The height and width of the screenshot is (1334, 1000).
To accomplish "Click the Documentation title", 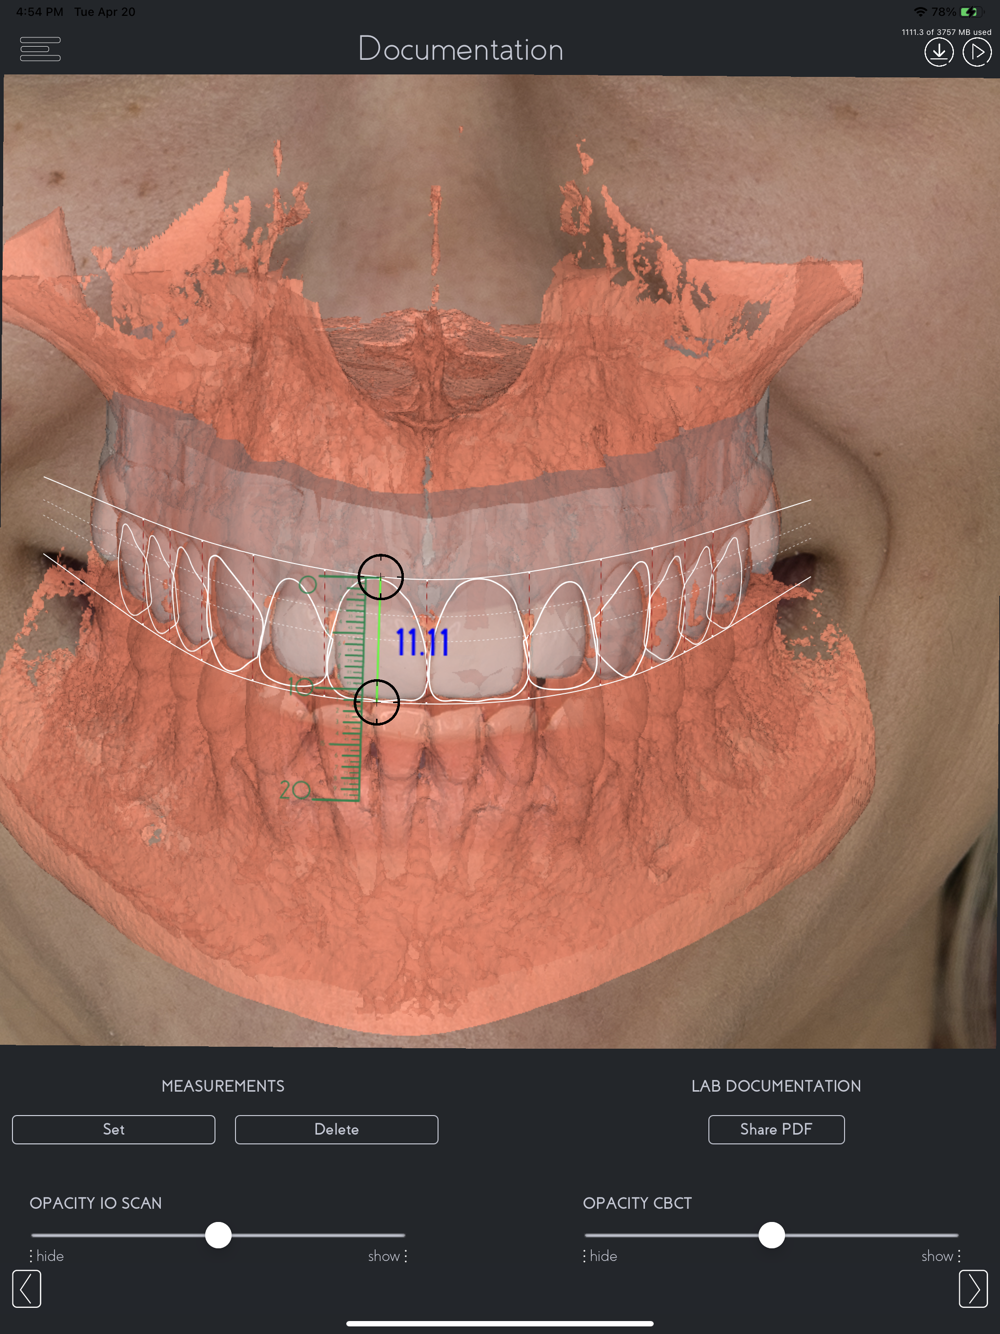I will (461, 49).
